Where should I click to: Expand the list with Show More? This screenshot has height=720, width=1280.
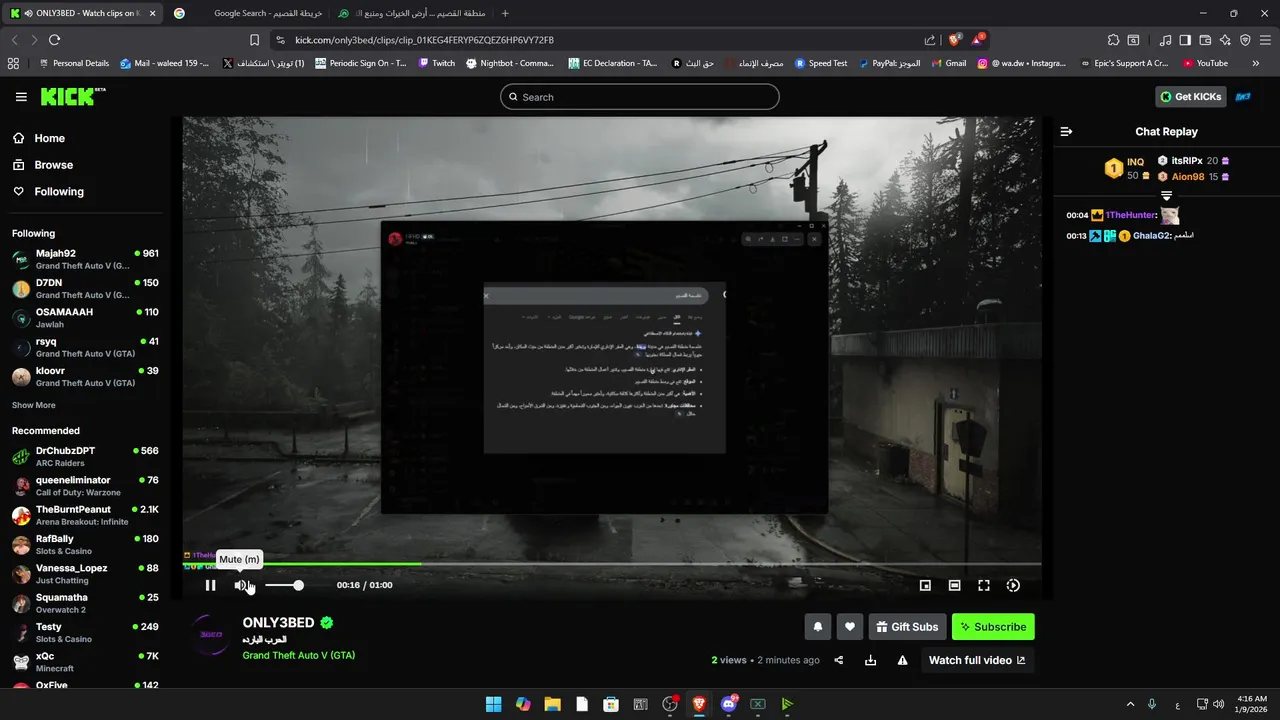coord(33,405)
